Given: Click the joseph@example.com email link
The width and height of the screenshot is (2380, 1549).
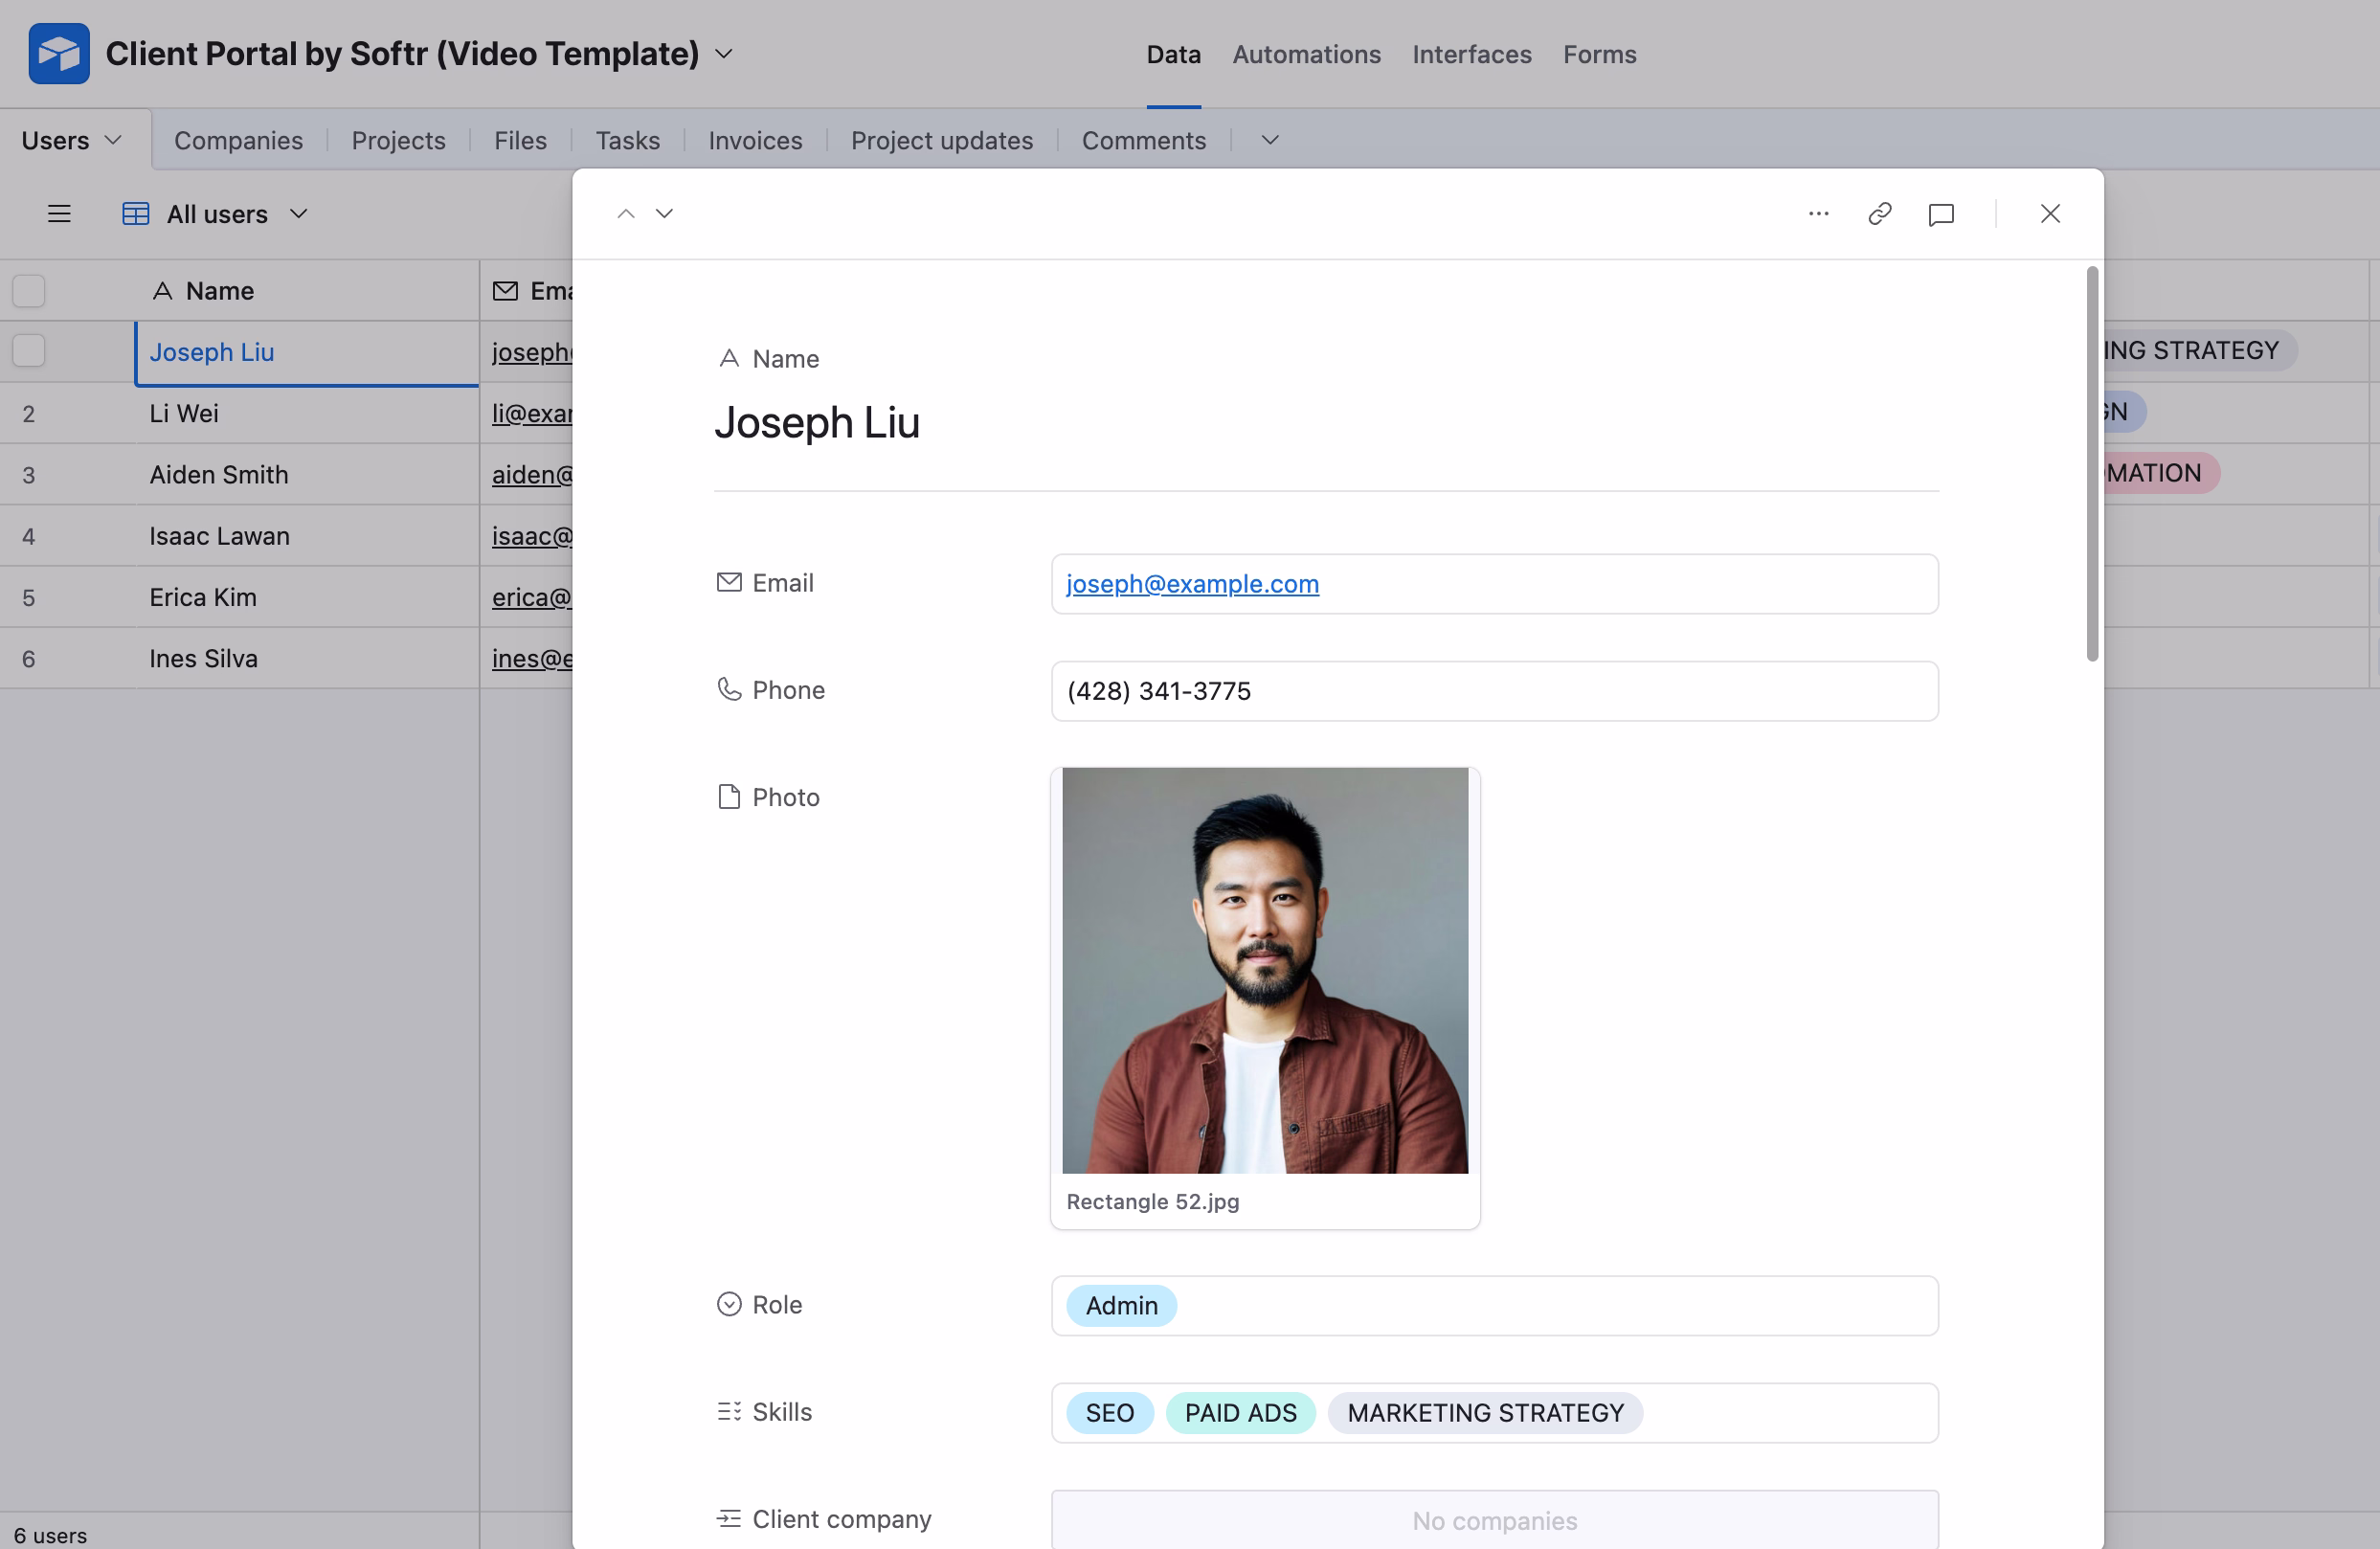Looking at the screenshot, I should [x=1192, y=584].
